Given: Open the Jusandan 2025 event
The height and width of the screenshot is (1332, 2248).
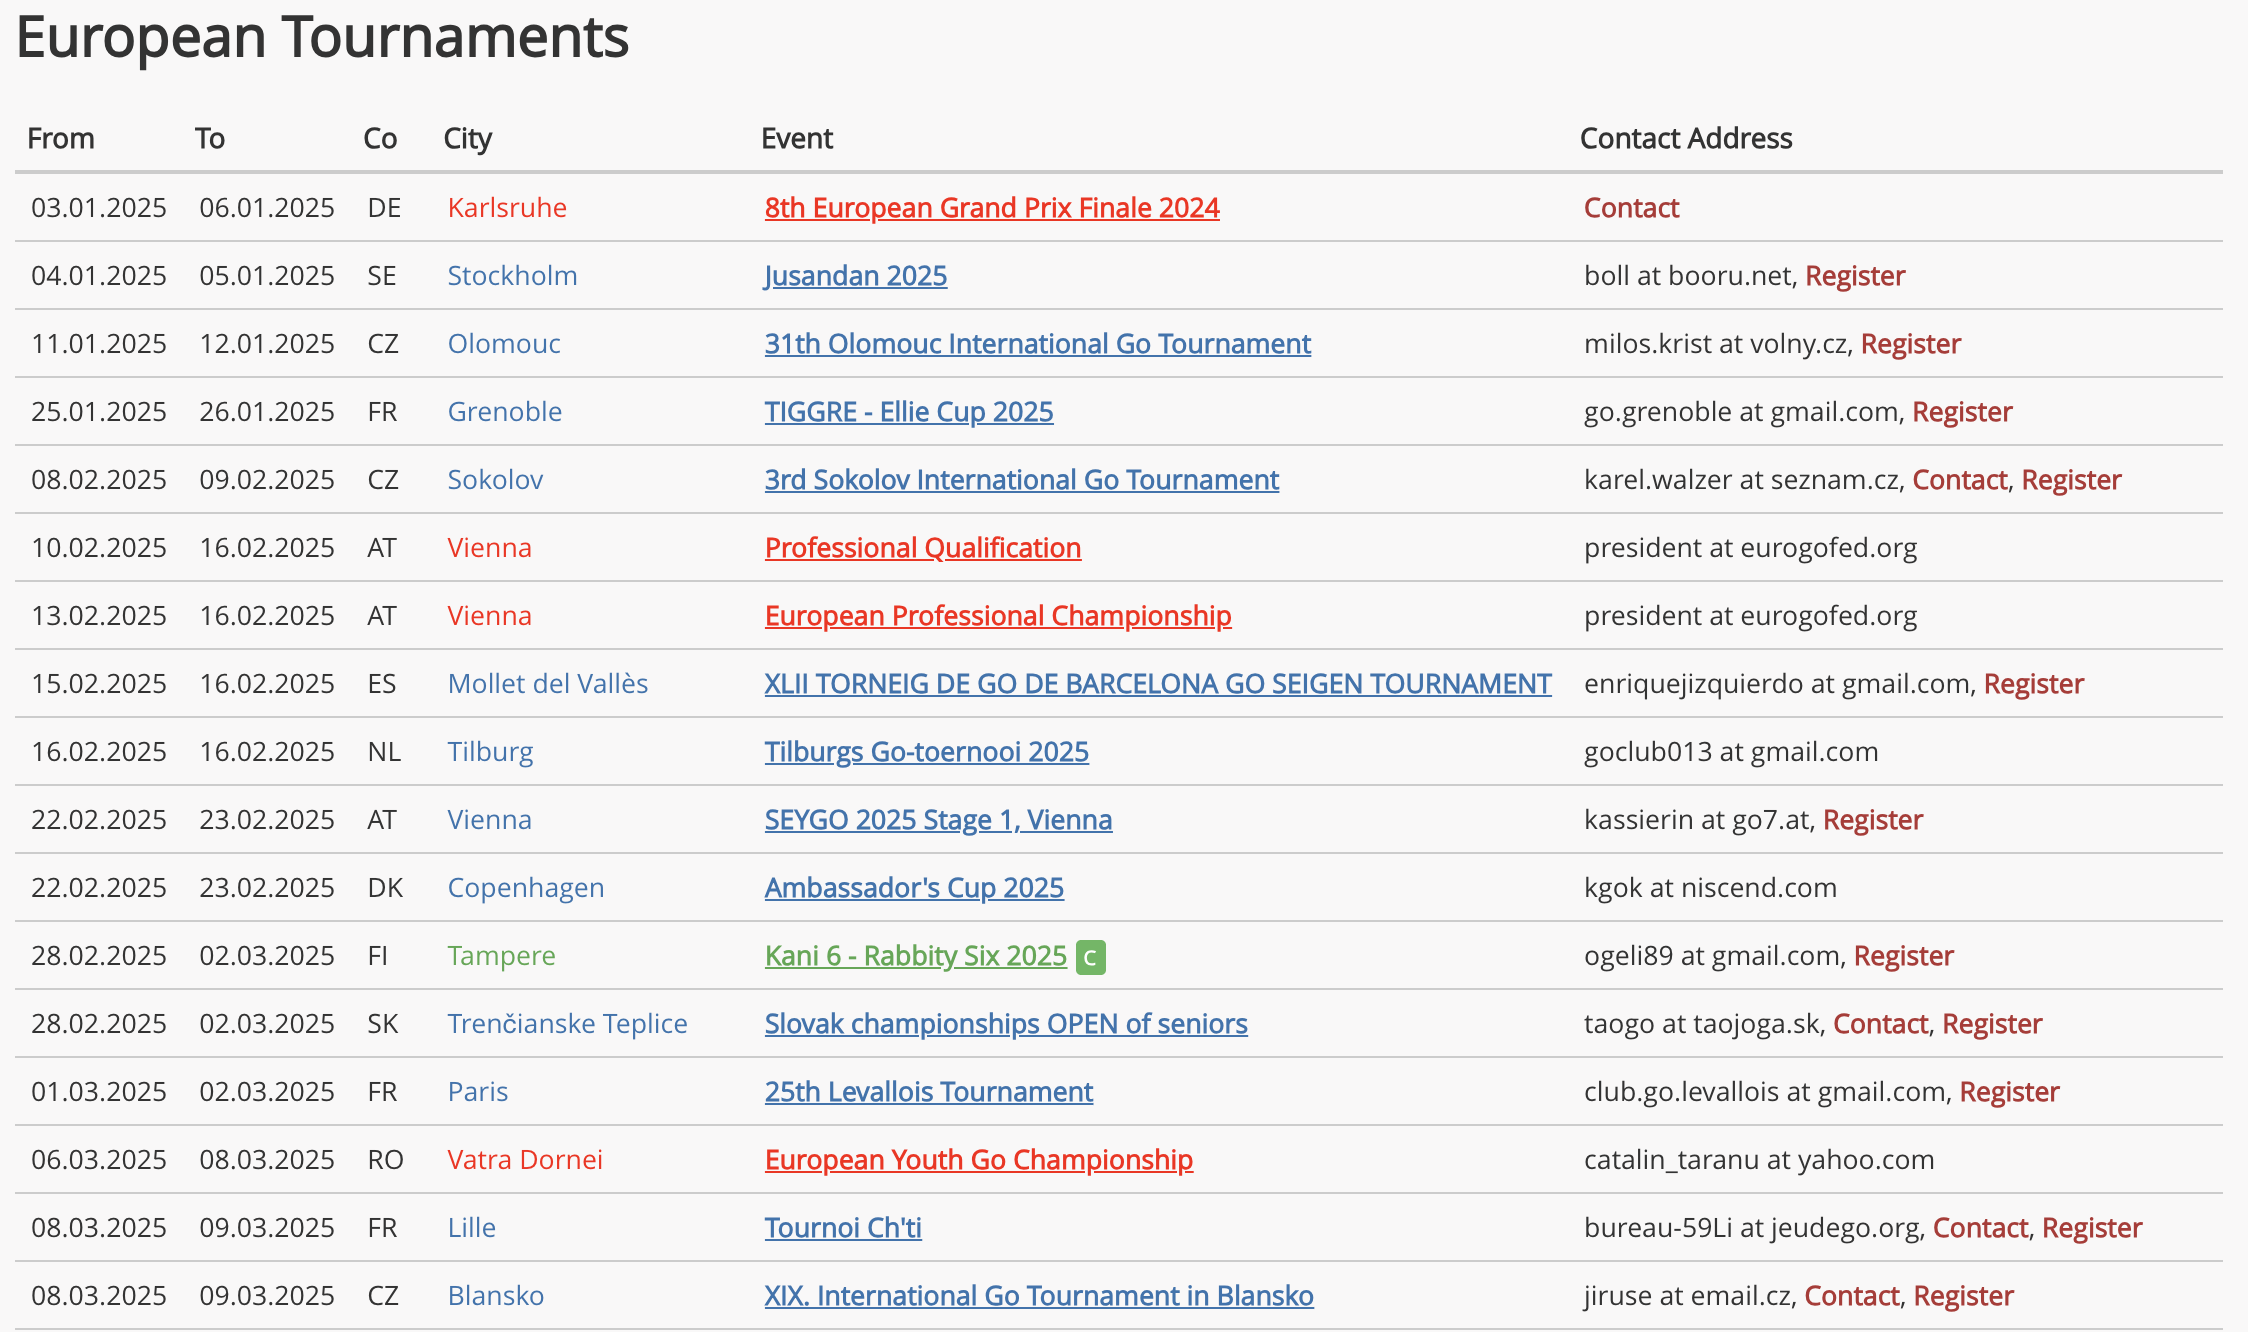Looking at the screenshot, I should pos(855,276).
